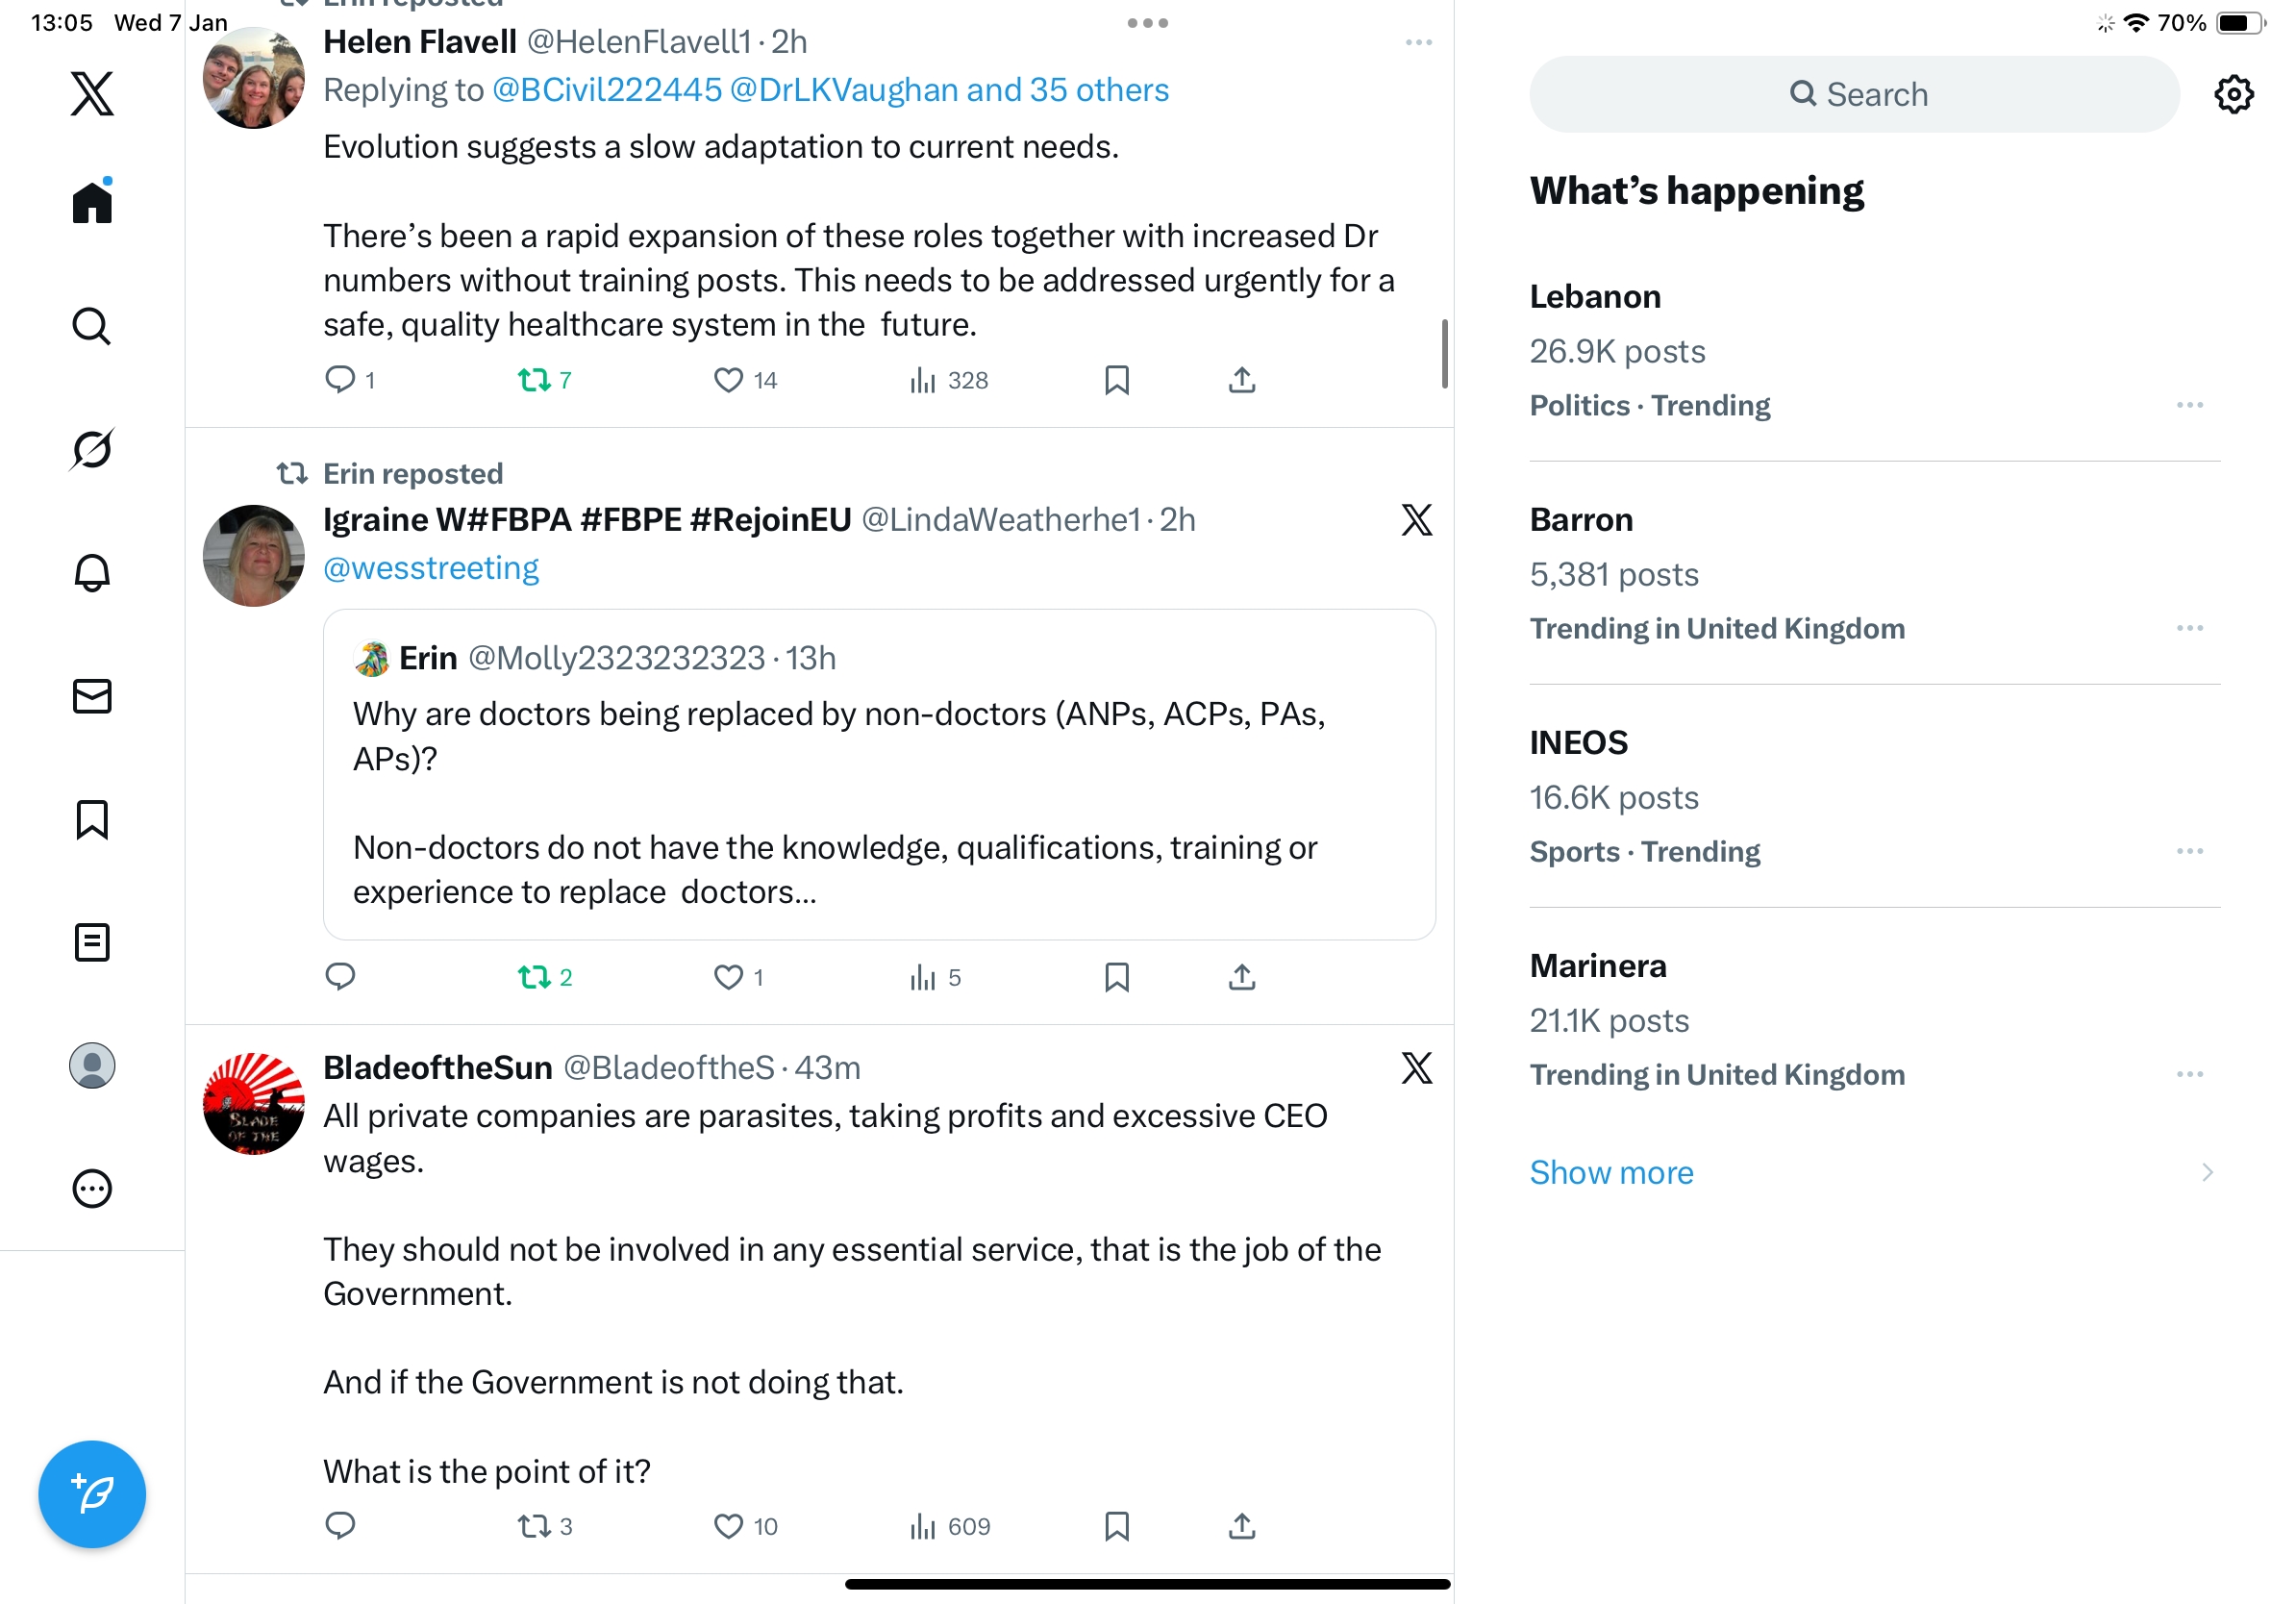Viewport: 2296px width, 1604px height.
Task: Open the settings gear beside Search
Action: [2233, 94]
